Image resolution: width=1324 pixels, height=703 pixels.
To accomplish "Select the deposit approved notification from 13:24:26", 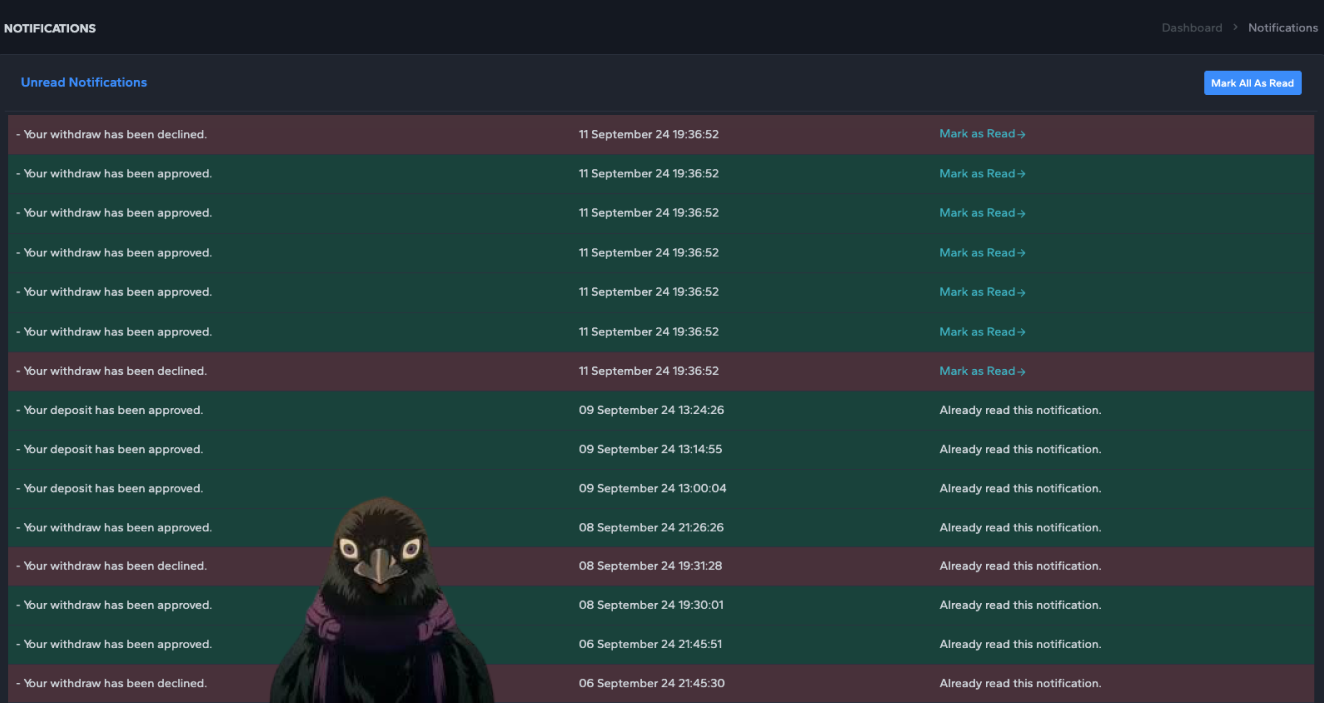I will 661,410.
